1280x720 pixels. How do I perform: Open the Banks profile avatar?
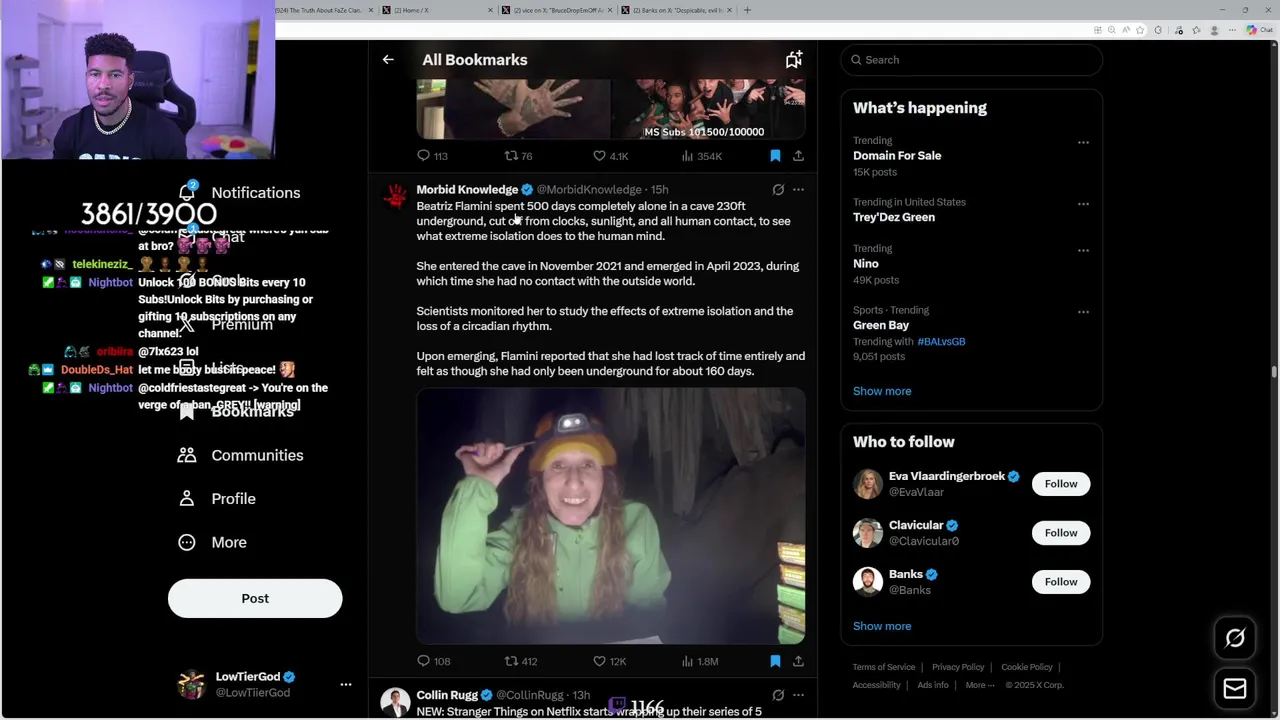pos(867,582)
